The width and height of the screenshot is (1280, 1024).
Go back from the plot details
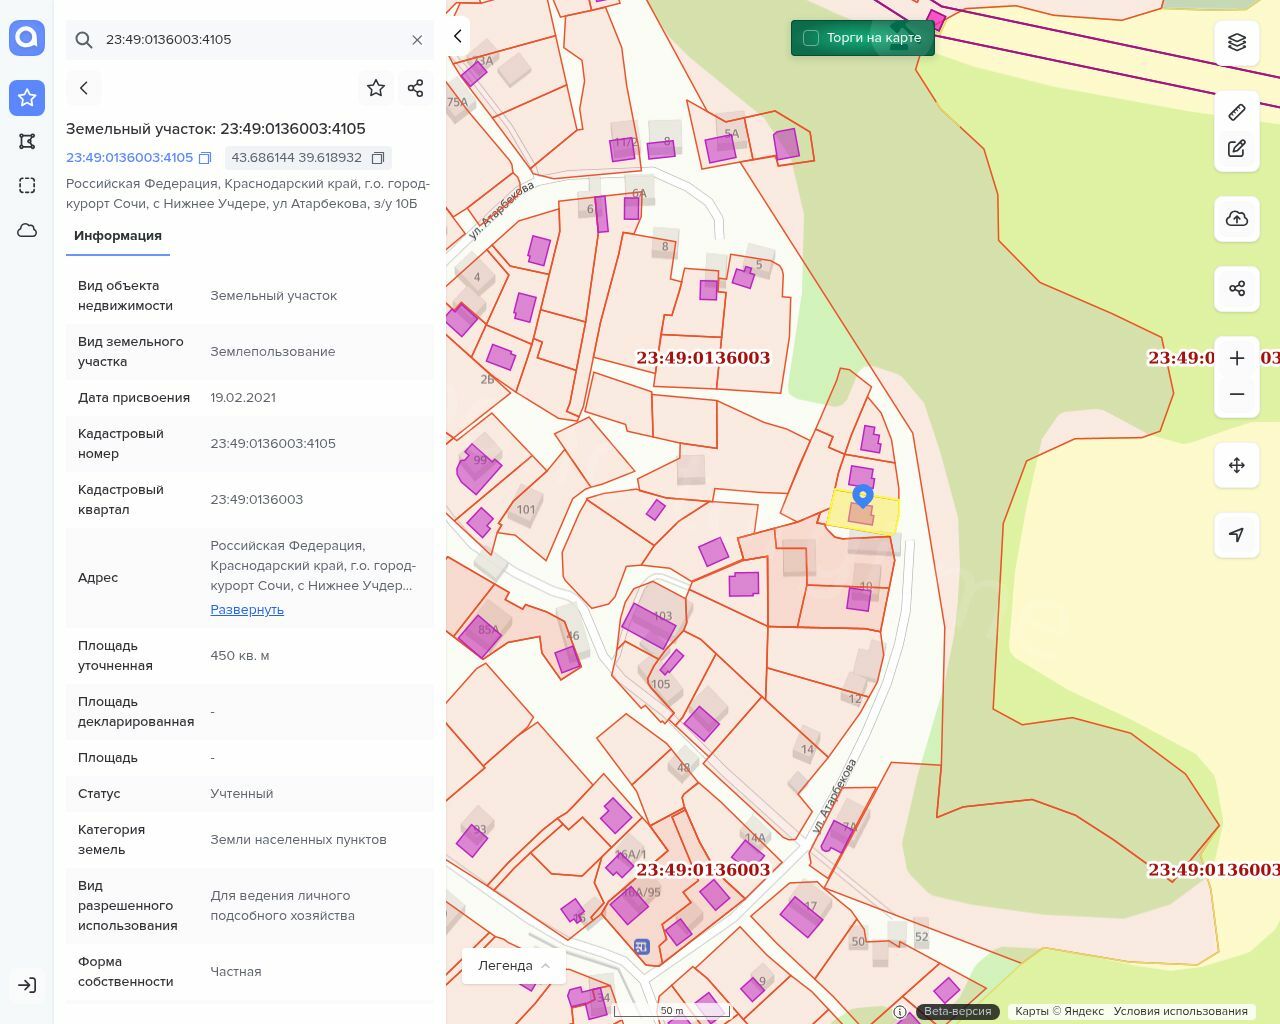(84, 88)
